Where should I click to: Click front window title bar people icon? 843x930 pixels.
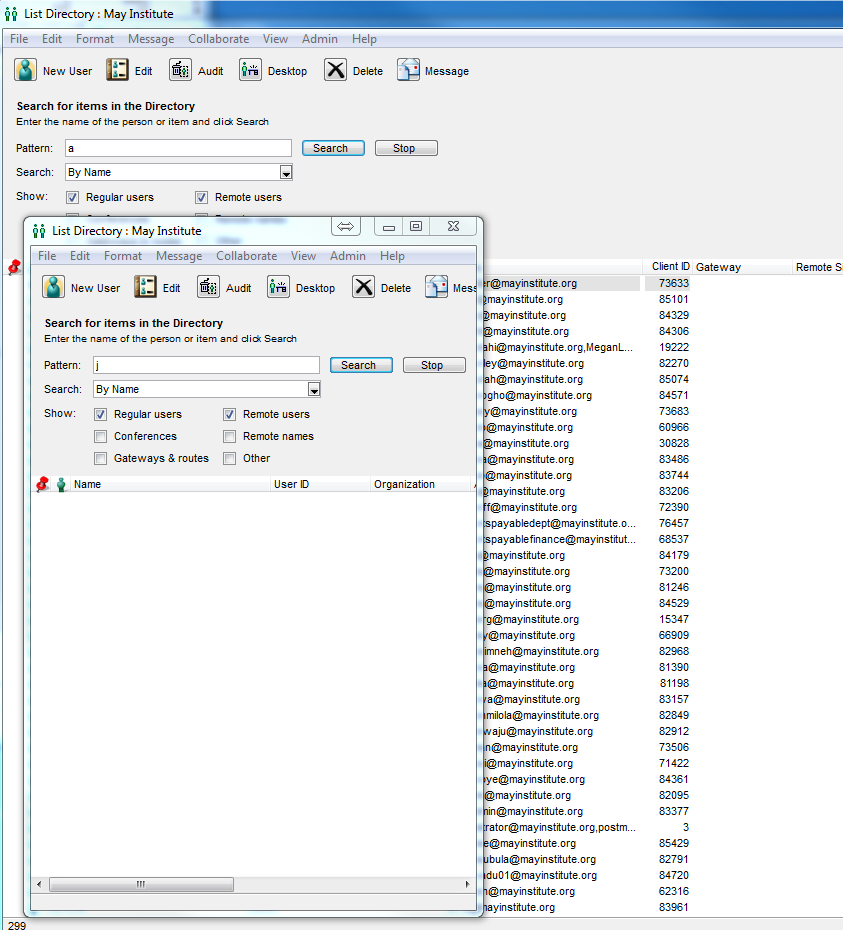pos(39,231)
